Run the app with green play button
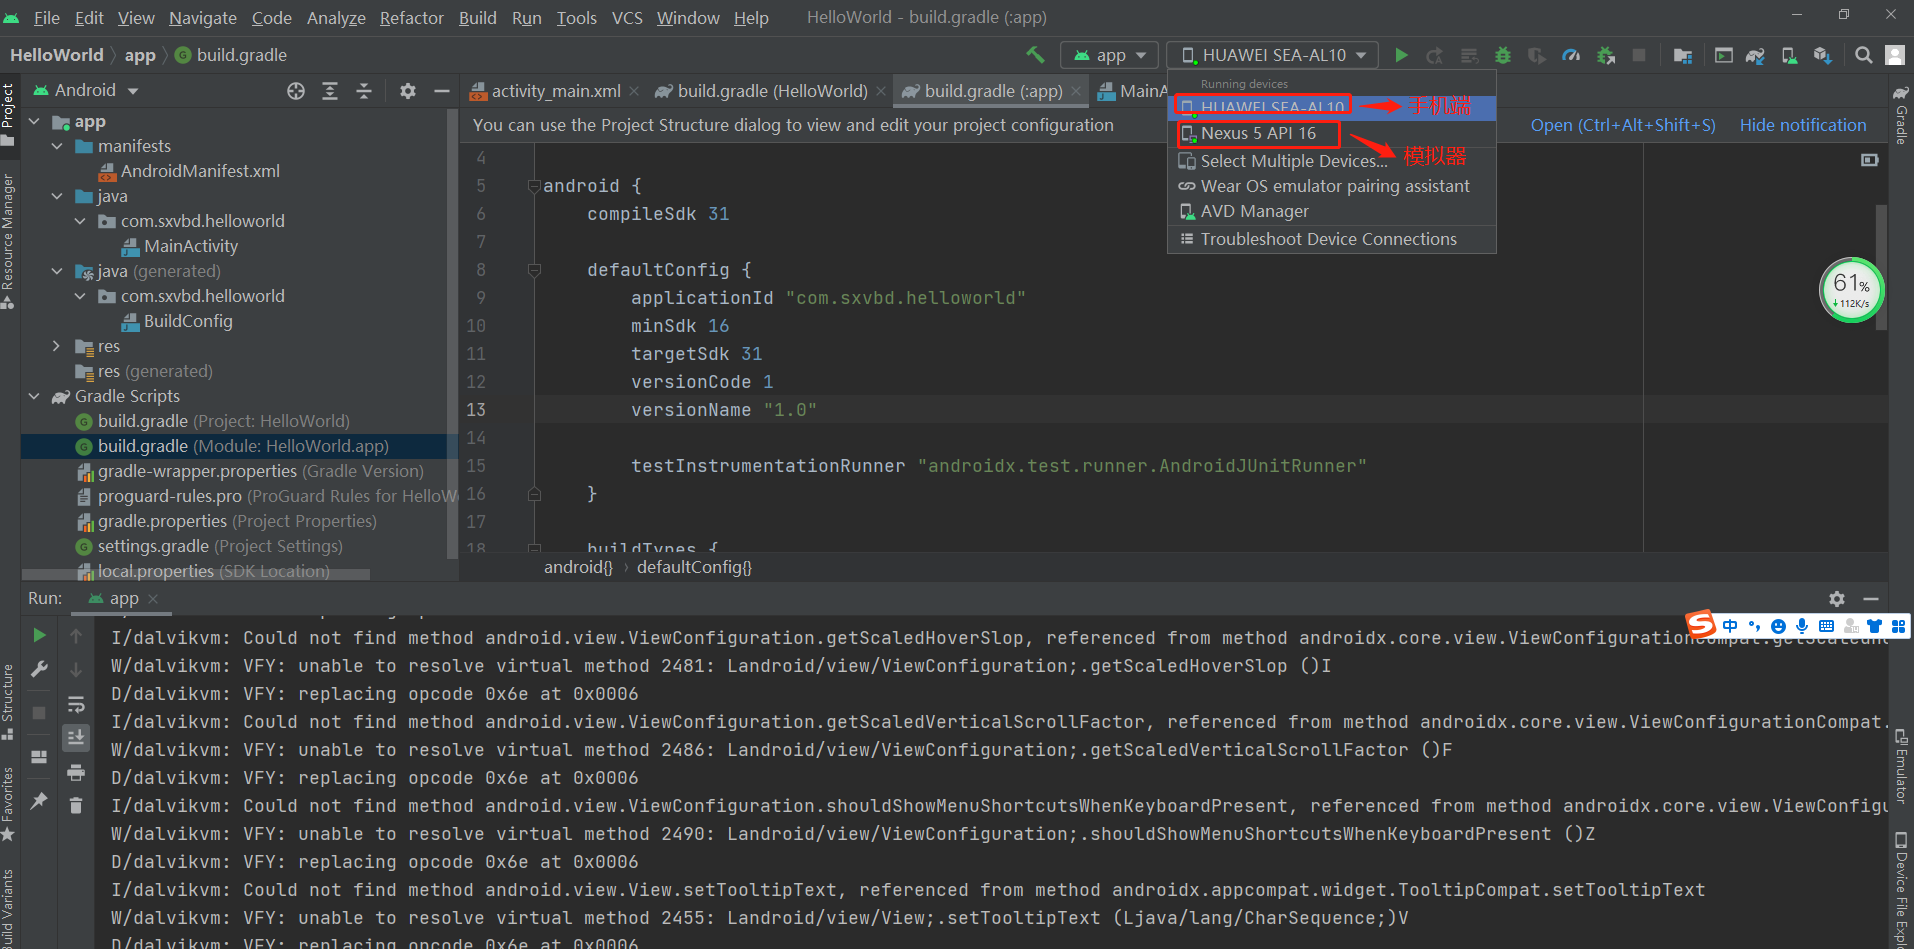1914x949 pixels. tap(1401, 55)
